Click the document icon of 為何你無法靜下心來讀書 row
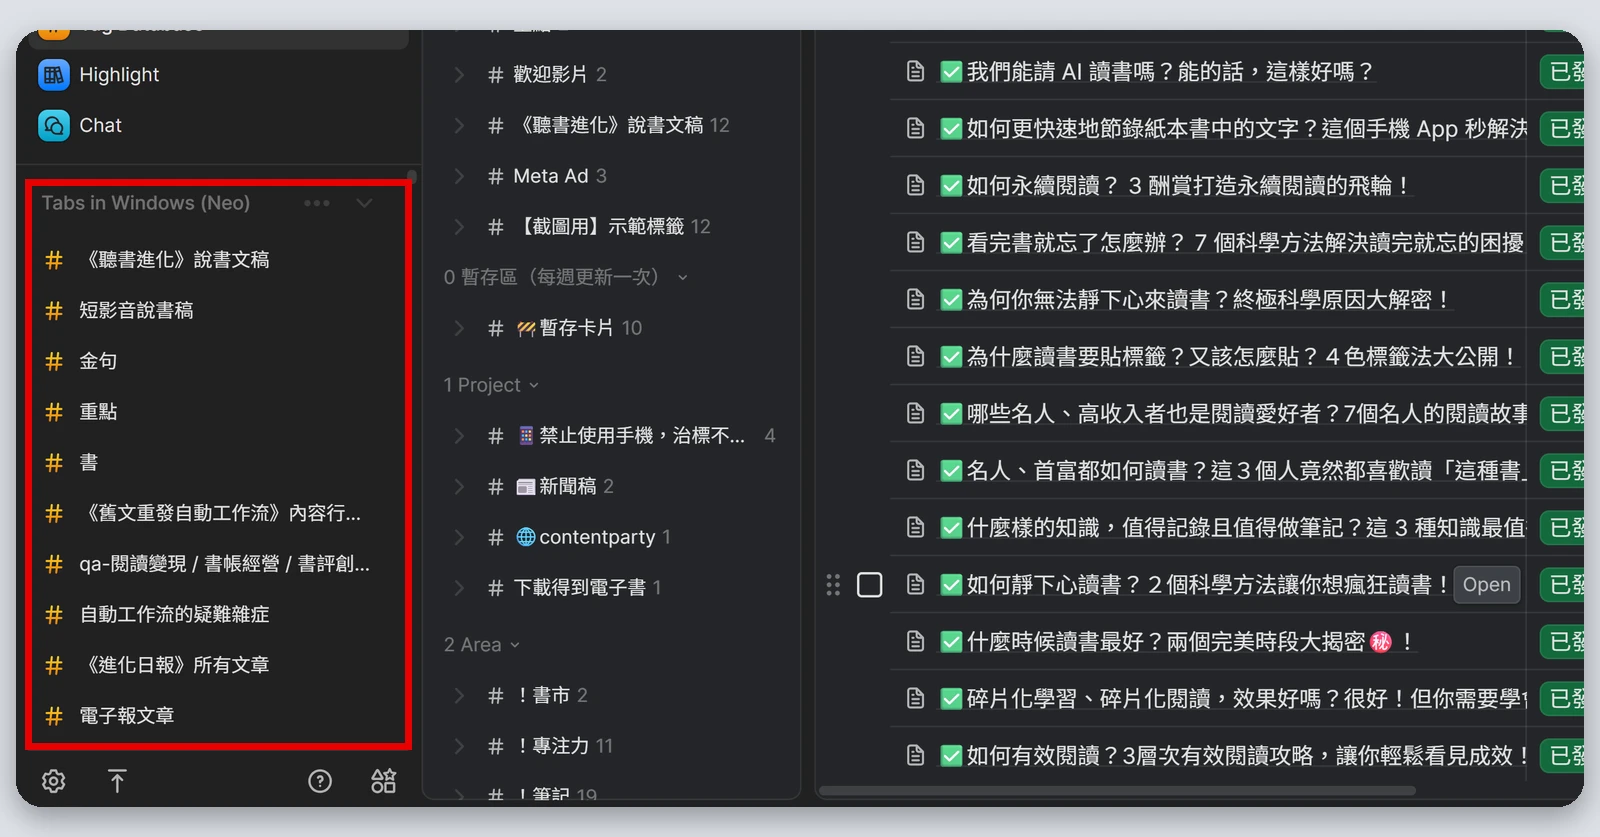This screenshot has height=837, width=1600. click(x=915, y=299)
